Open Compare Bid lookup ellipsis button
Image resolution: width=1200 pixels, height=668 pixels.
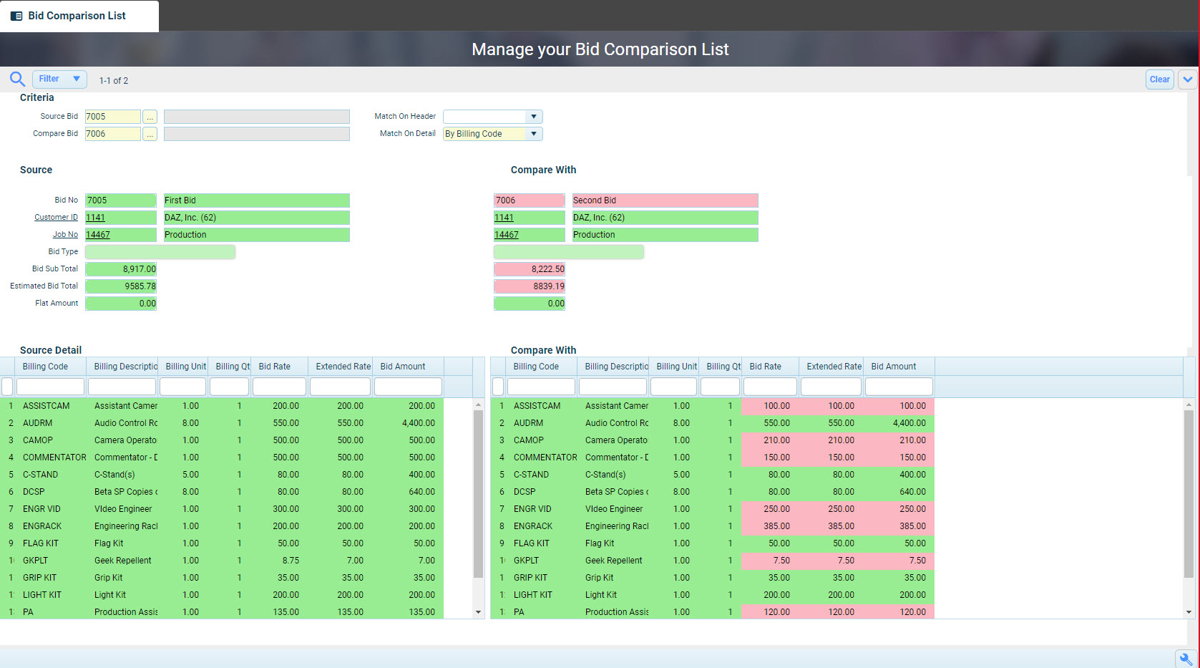pyautogui.click(x=150, y=134)
